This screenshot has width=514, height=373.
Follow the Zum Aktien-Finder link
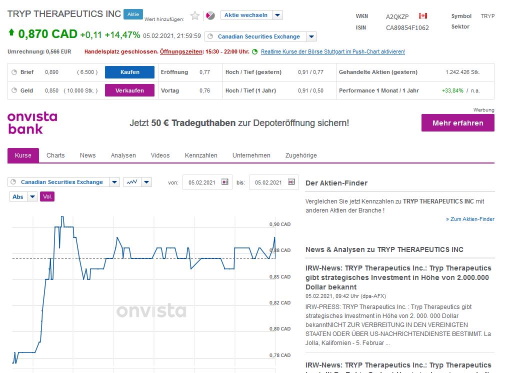[x=470, y=219]
